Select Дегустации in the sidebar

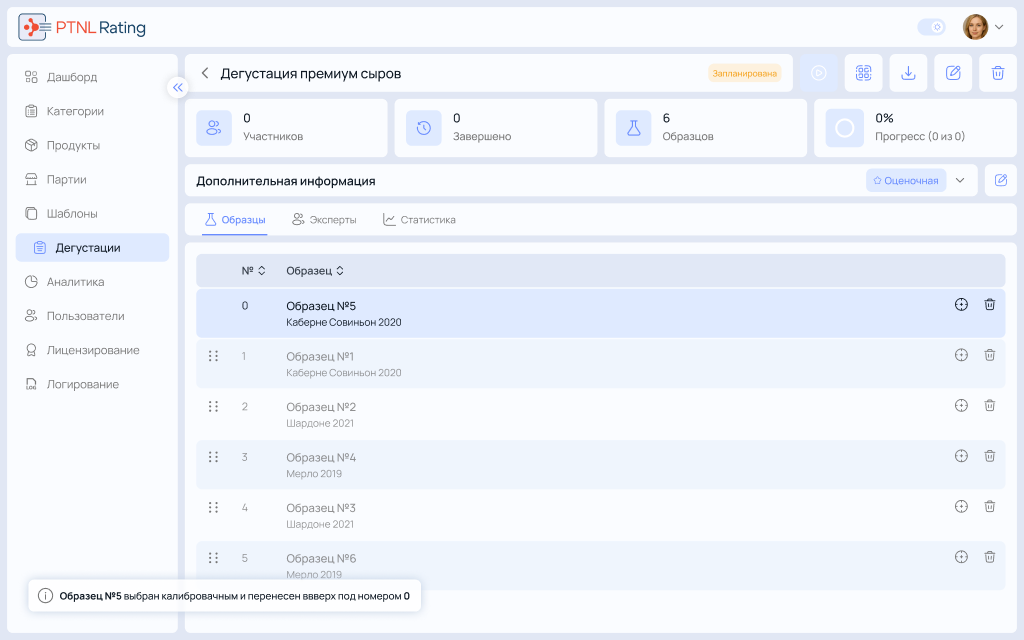pyautogui.click(x=92, y=248)
